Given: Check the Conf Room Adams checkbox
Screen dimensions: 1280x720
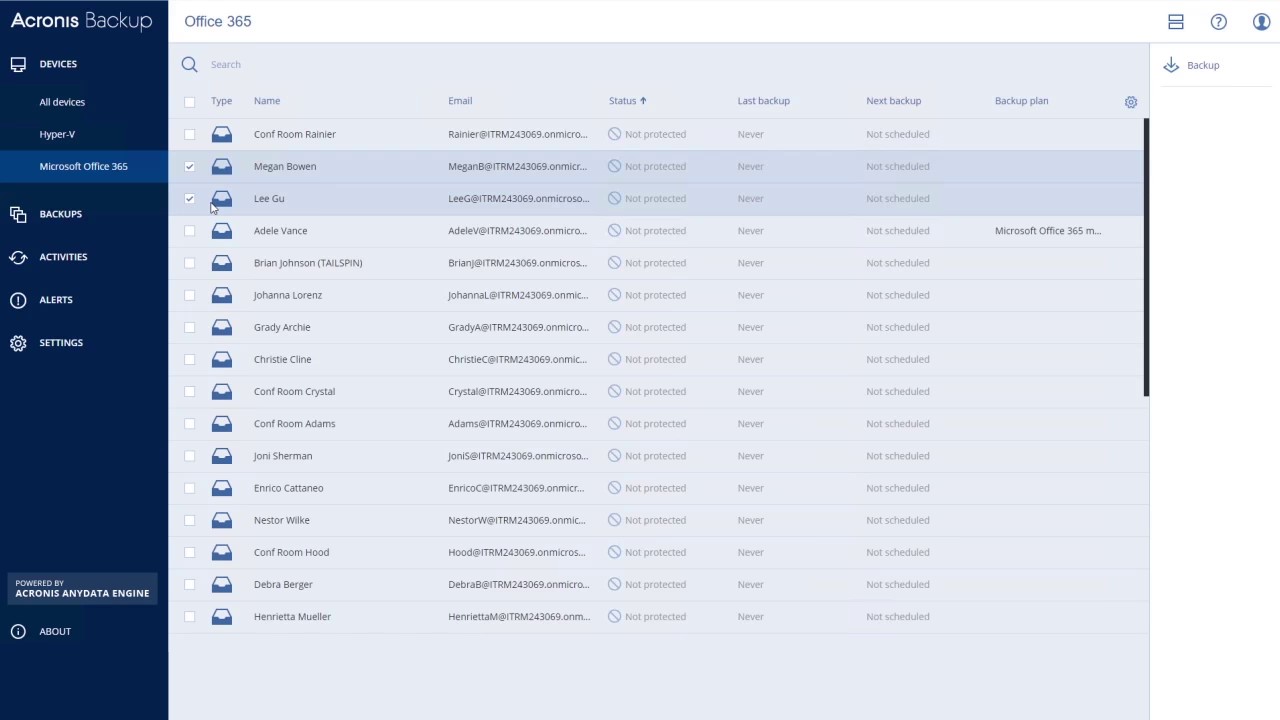Looking at the screenshot, I should click(x=189, y=423).
